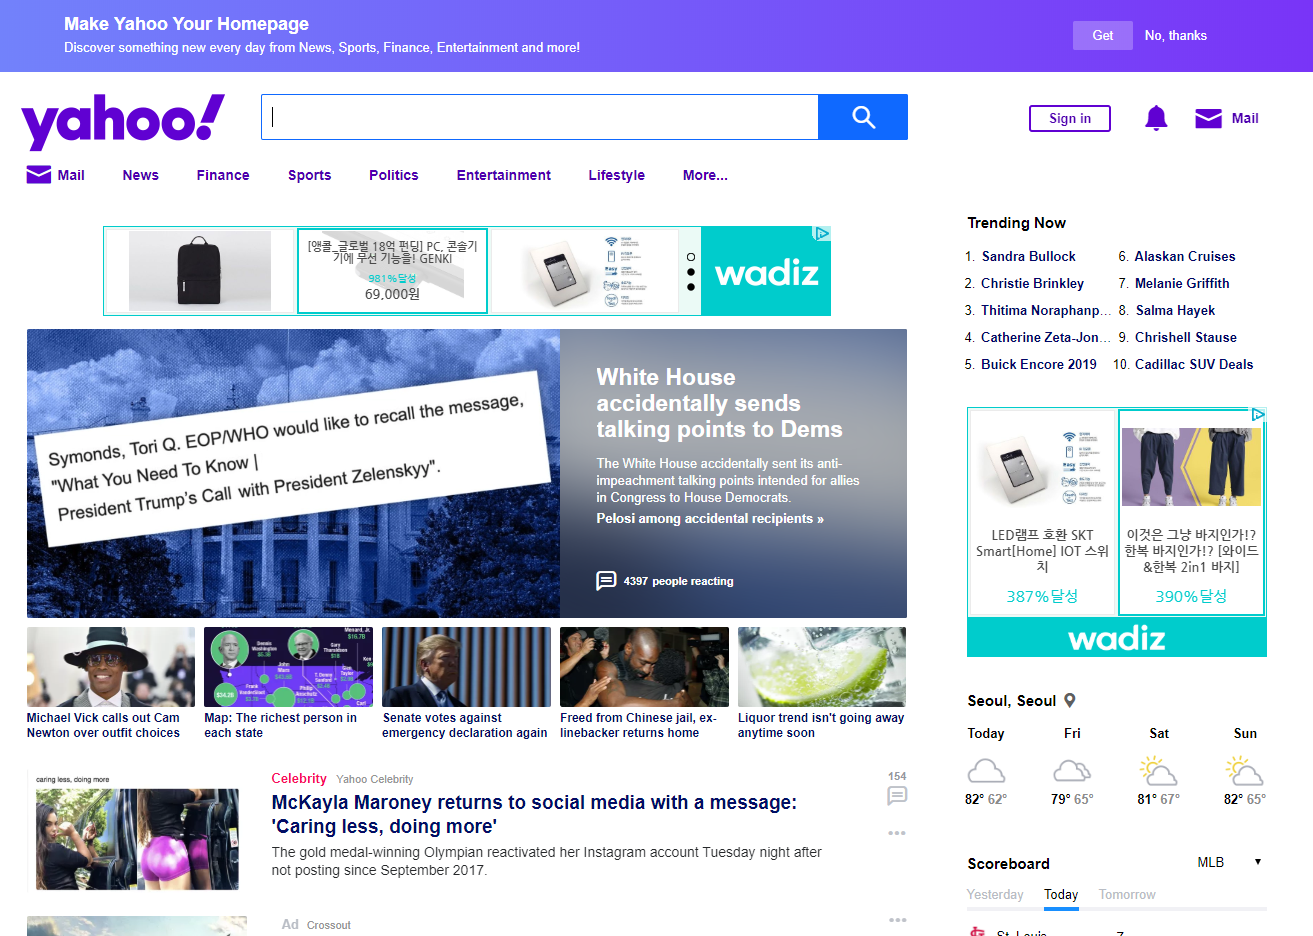Click Saturday's partly sunny weather icon
Viewport: 1313px width, 936px height.
coord(1158,771)
